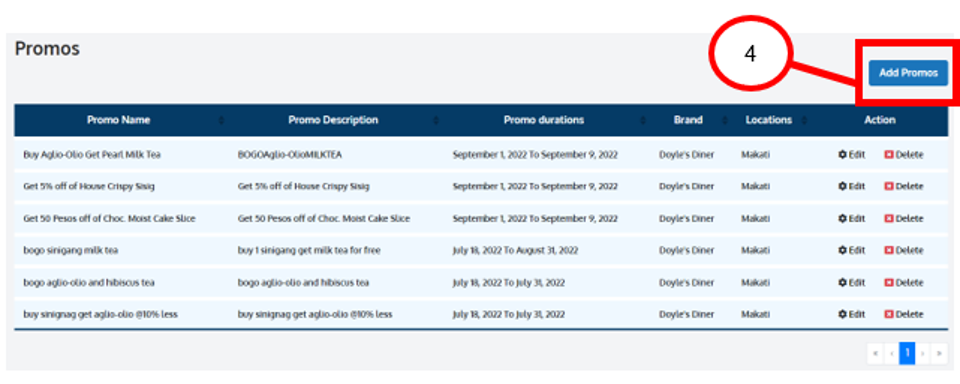Image resolution: width=960 pixels, height=384 pixels.
Task: Sort by Promo Description column arrows
Action: point(435,121)
